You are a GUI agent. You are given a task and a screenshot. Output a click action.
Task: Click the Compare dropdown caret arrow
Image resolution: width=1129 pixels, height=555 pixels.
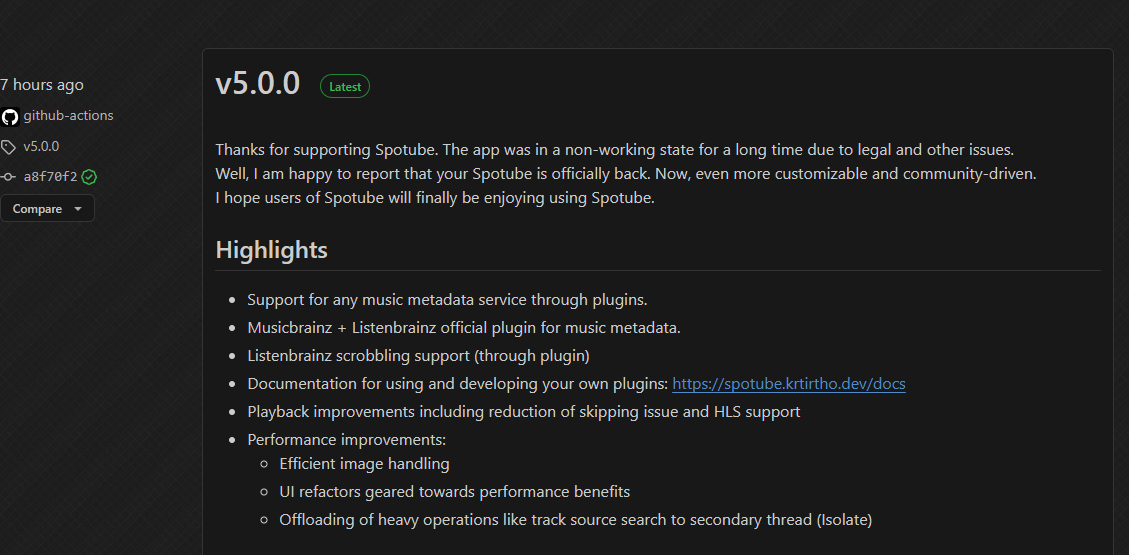coord(78,209)
